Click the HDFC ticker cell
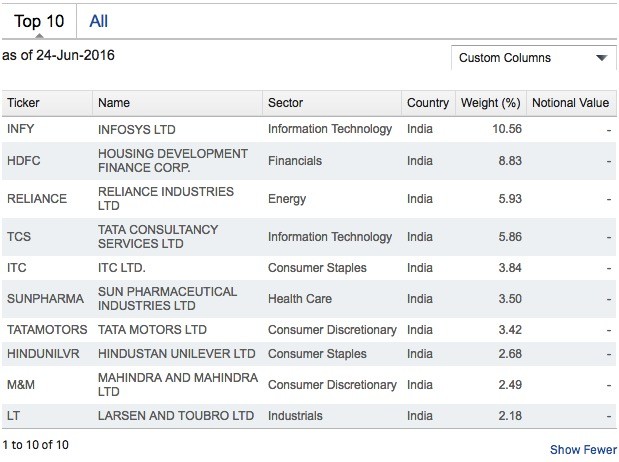Screen dimensions: 619x462 click(24, 160)
